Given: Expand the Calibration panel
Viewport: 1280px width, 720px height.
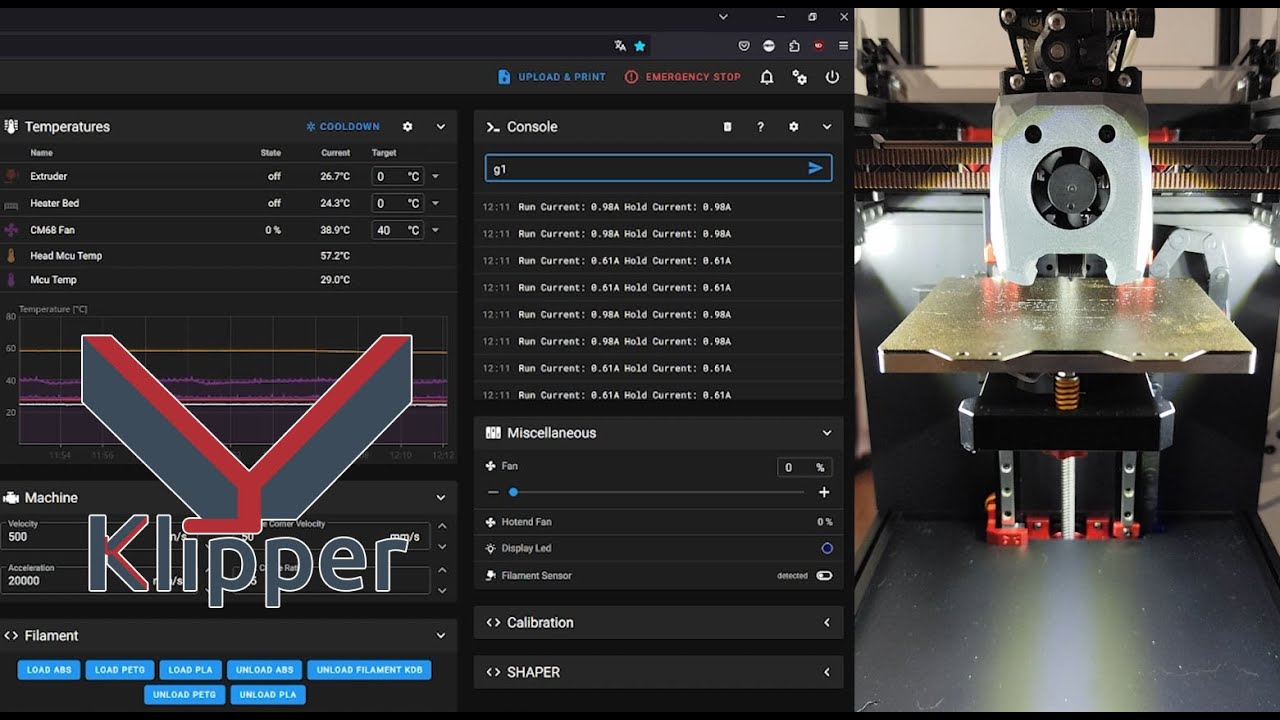Looking at the screenshot, I should 826,622.
